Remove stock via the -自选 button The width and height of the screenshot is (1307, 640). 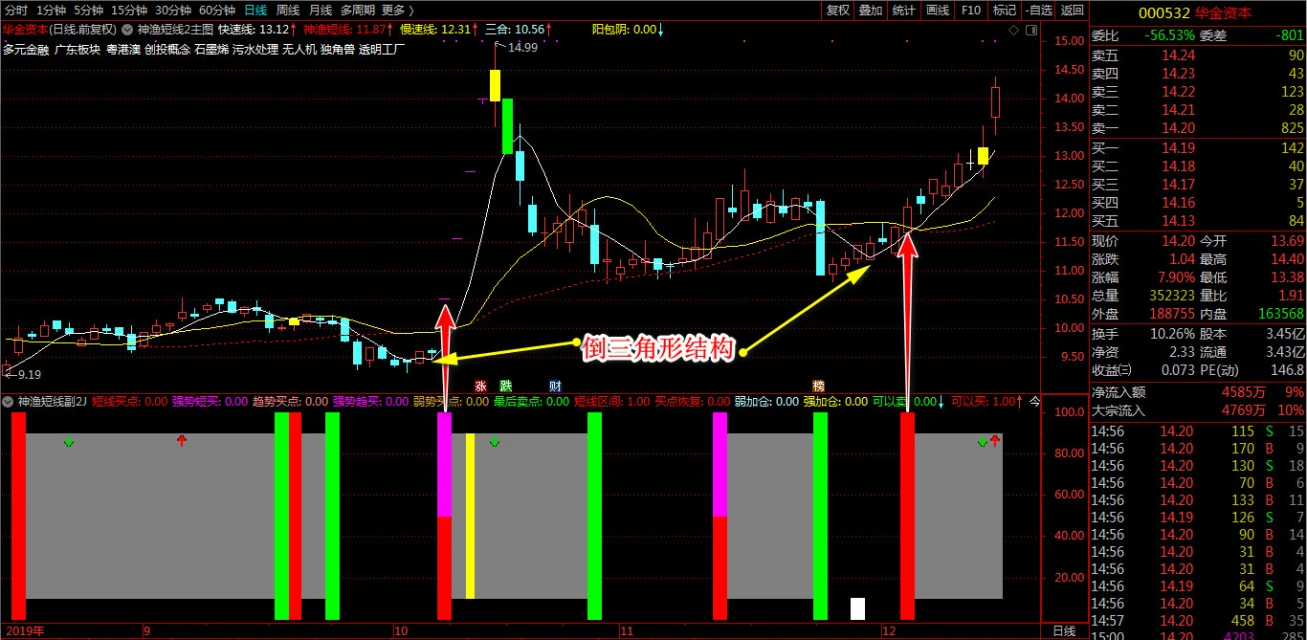(1038, 10)
